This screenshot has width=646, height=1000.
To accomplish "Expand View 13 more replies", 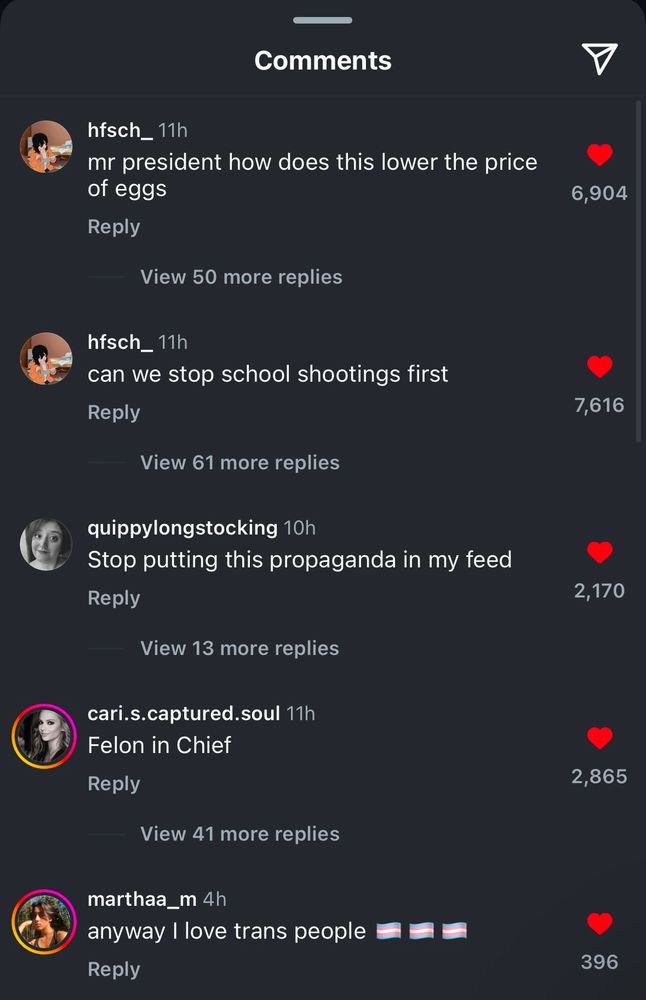I will 240,648.
